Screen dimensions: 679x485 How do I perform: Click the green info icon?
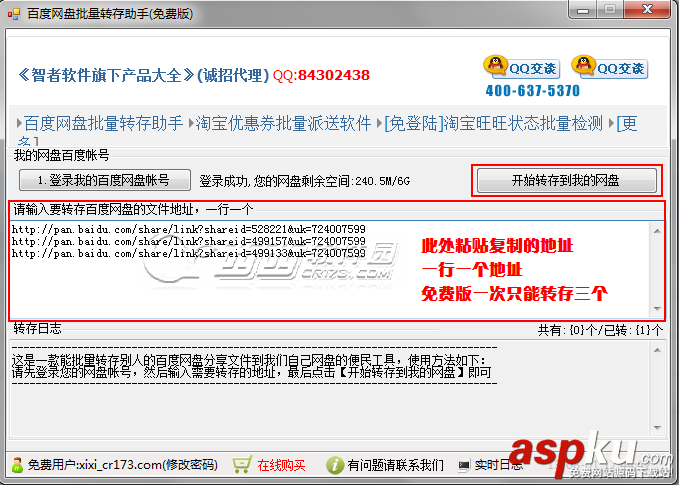click(x=334, y=465)
